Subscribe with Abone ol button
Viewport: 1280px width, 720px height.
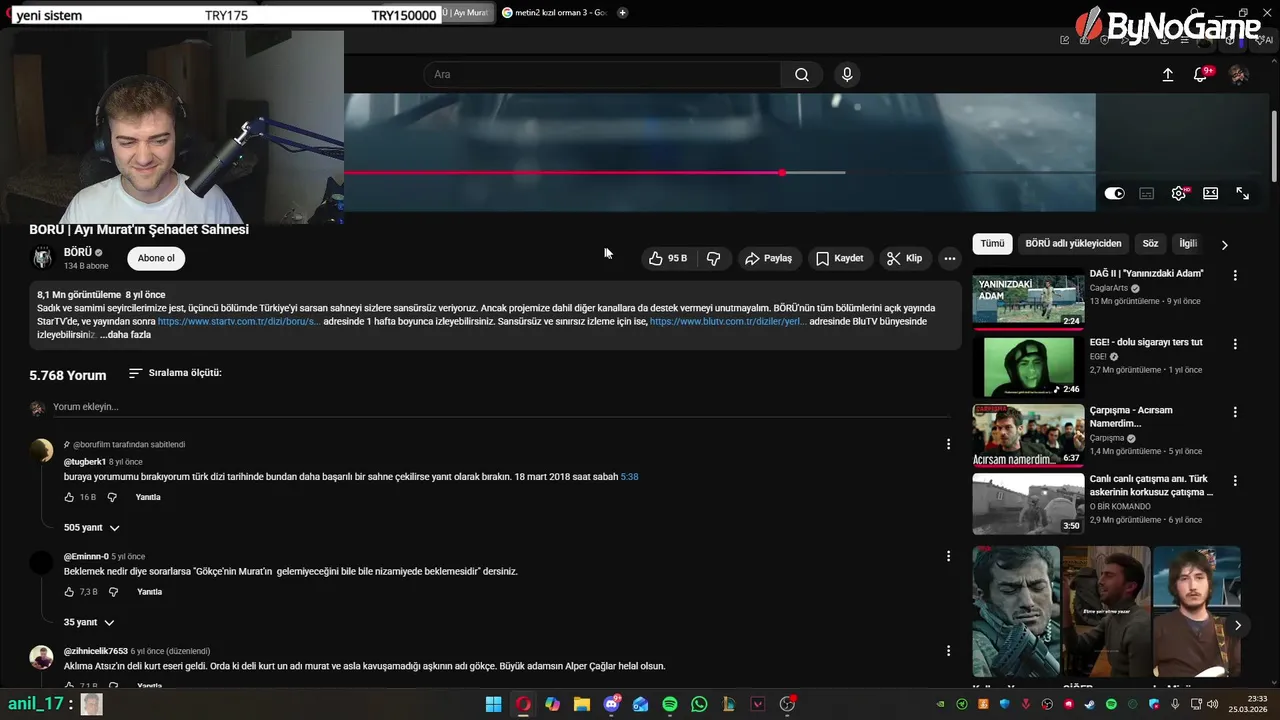point(156,258)
